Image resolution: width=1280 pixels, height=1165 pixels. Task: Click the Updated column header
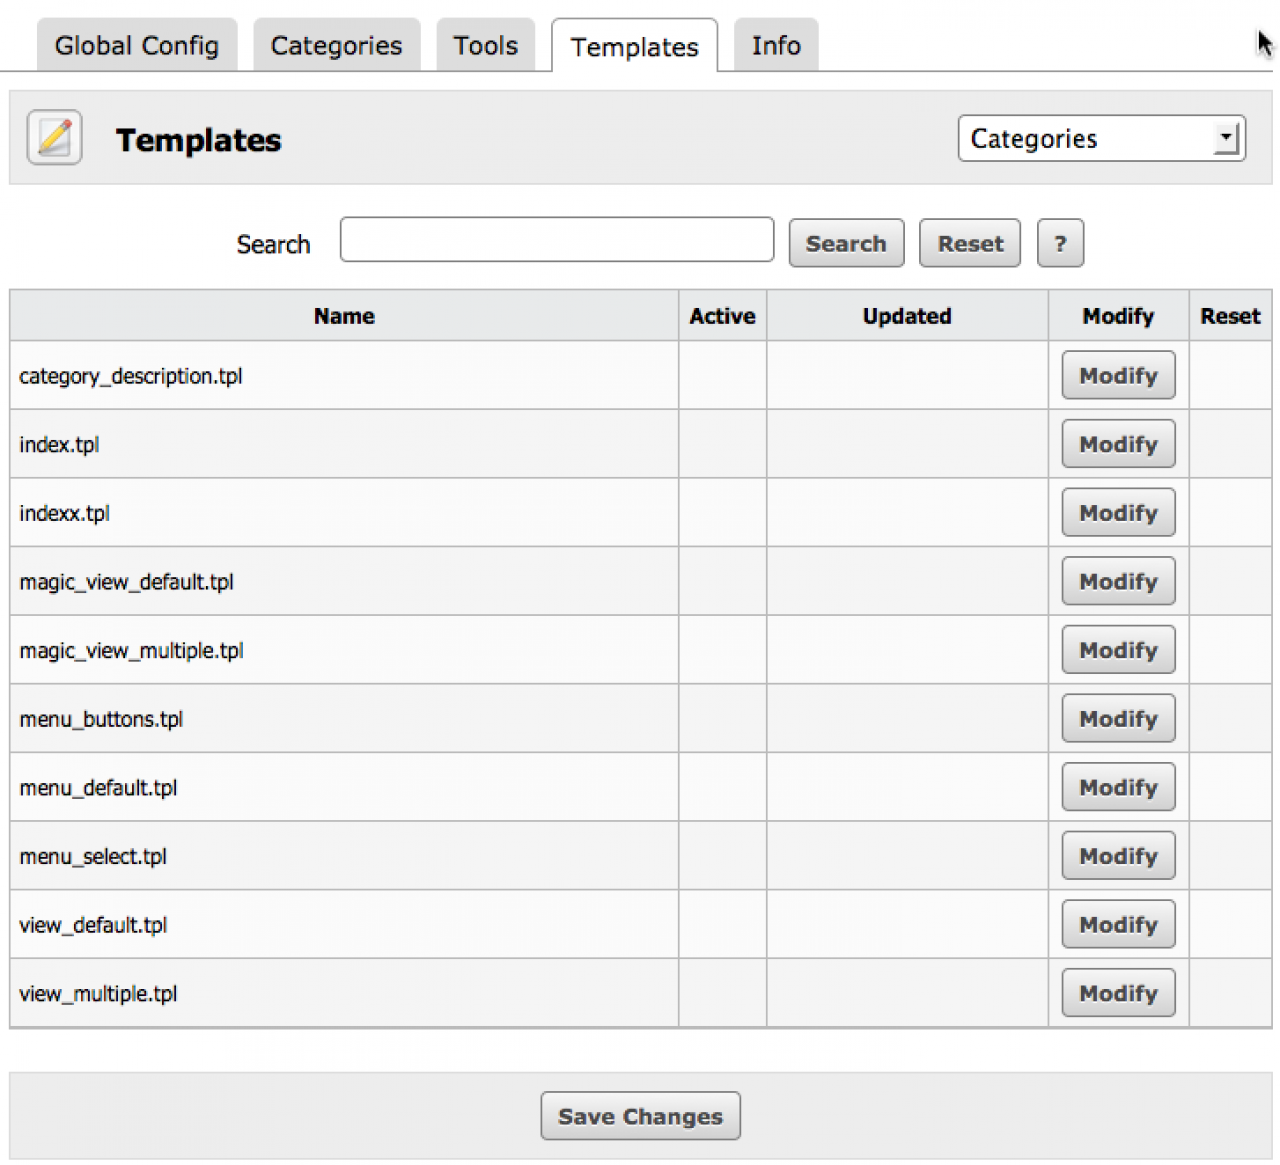click(x=907, y=316)
